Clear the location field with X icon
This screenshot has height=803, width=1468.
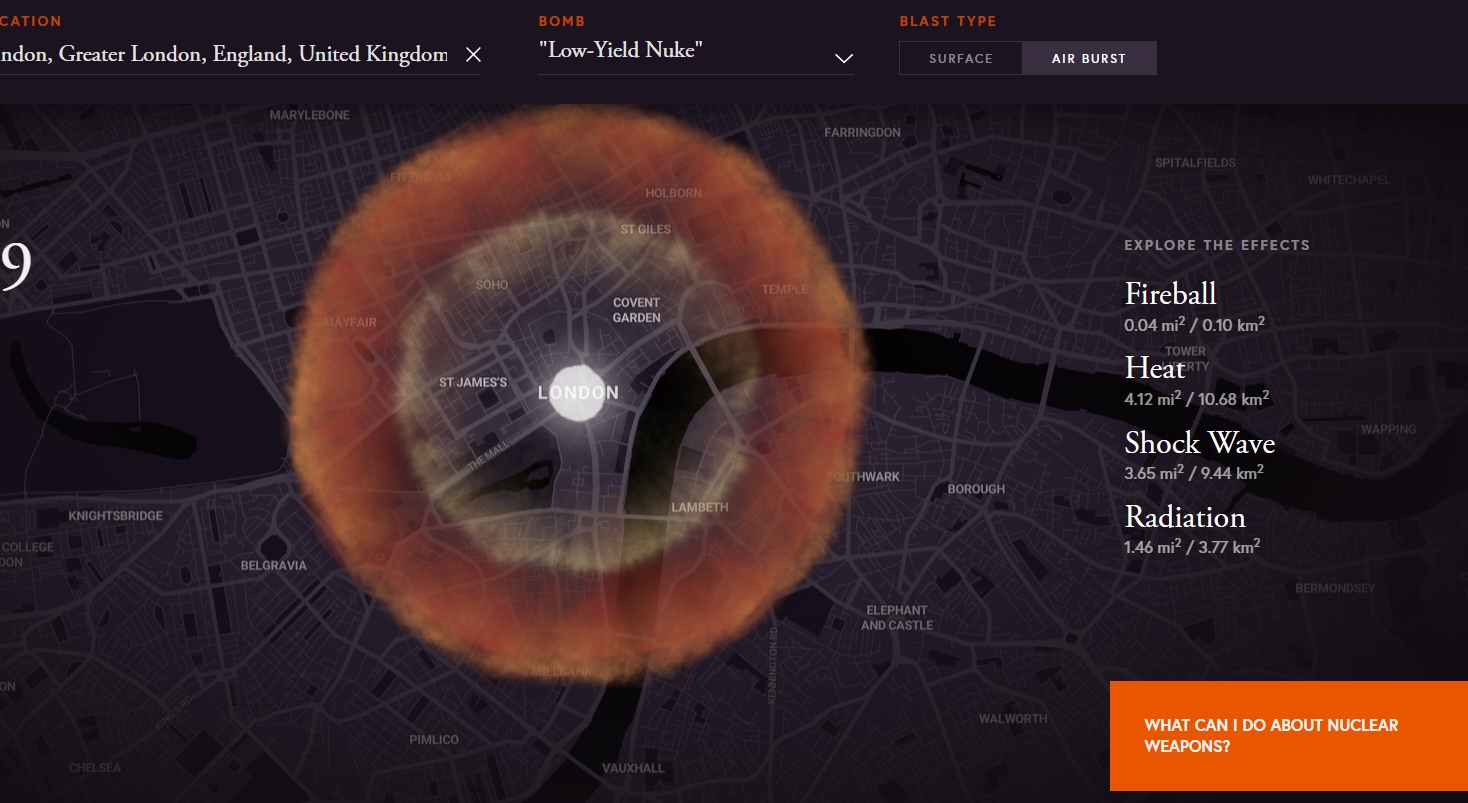[x=473, y=55]
